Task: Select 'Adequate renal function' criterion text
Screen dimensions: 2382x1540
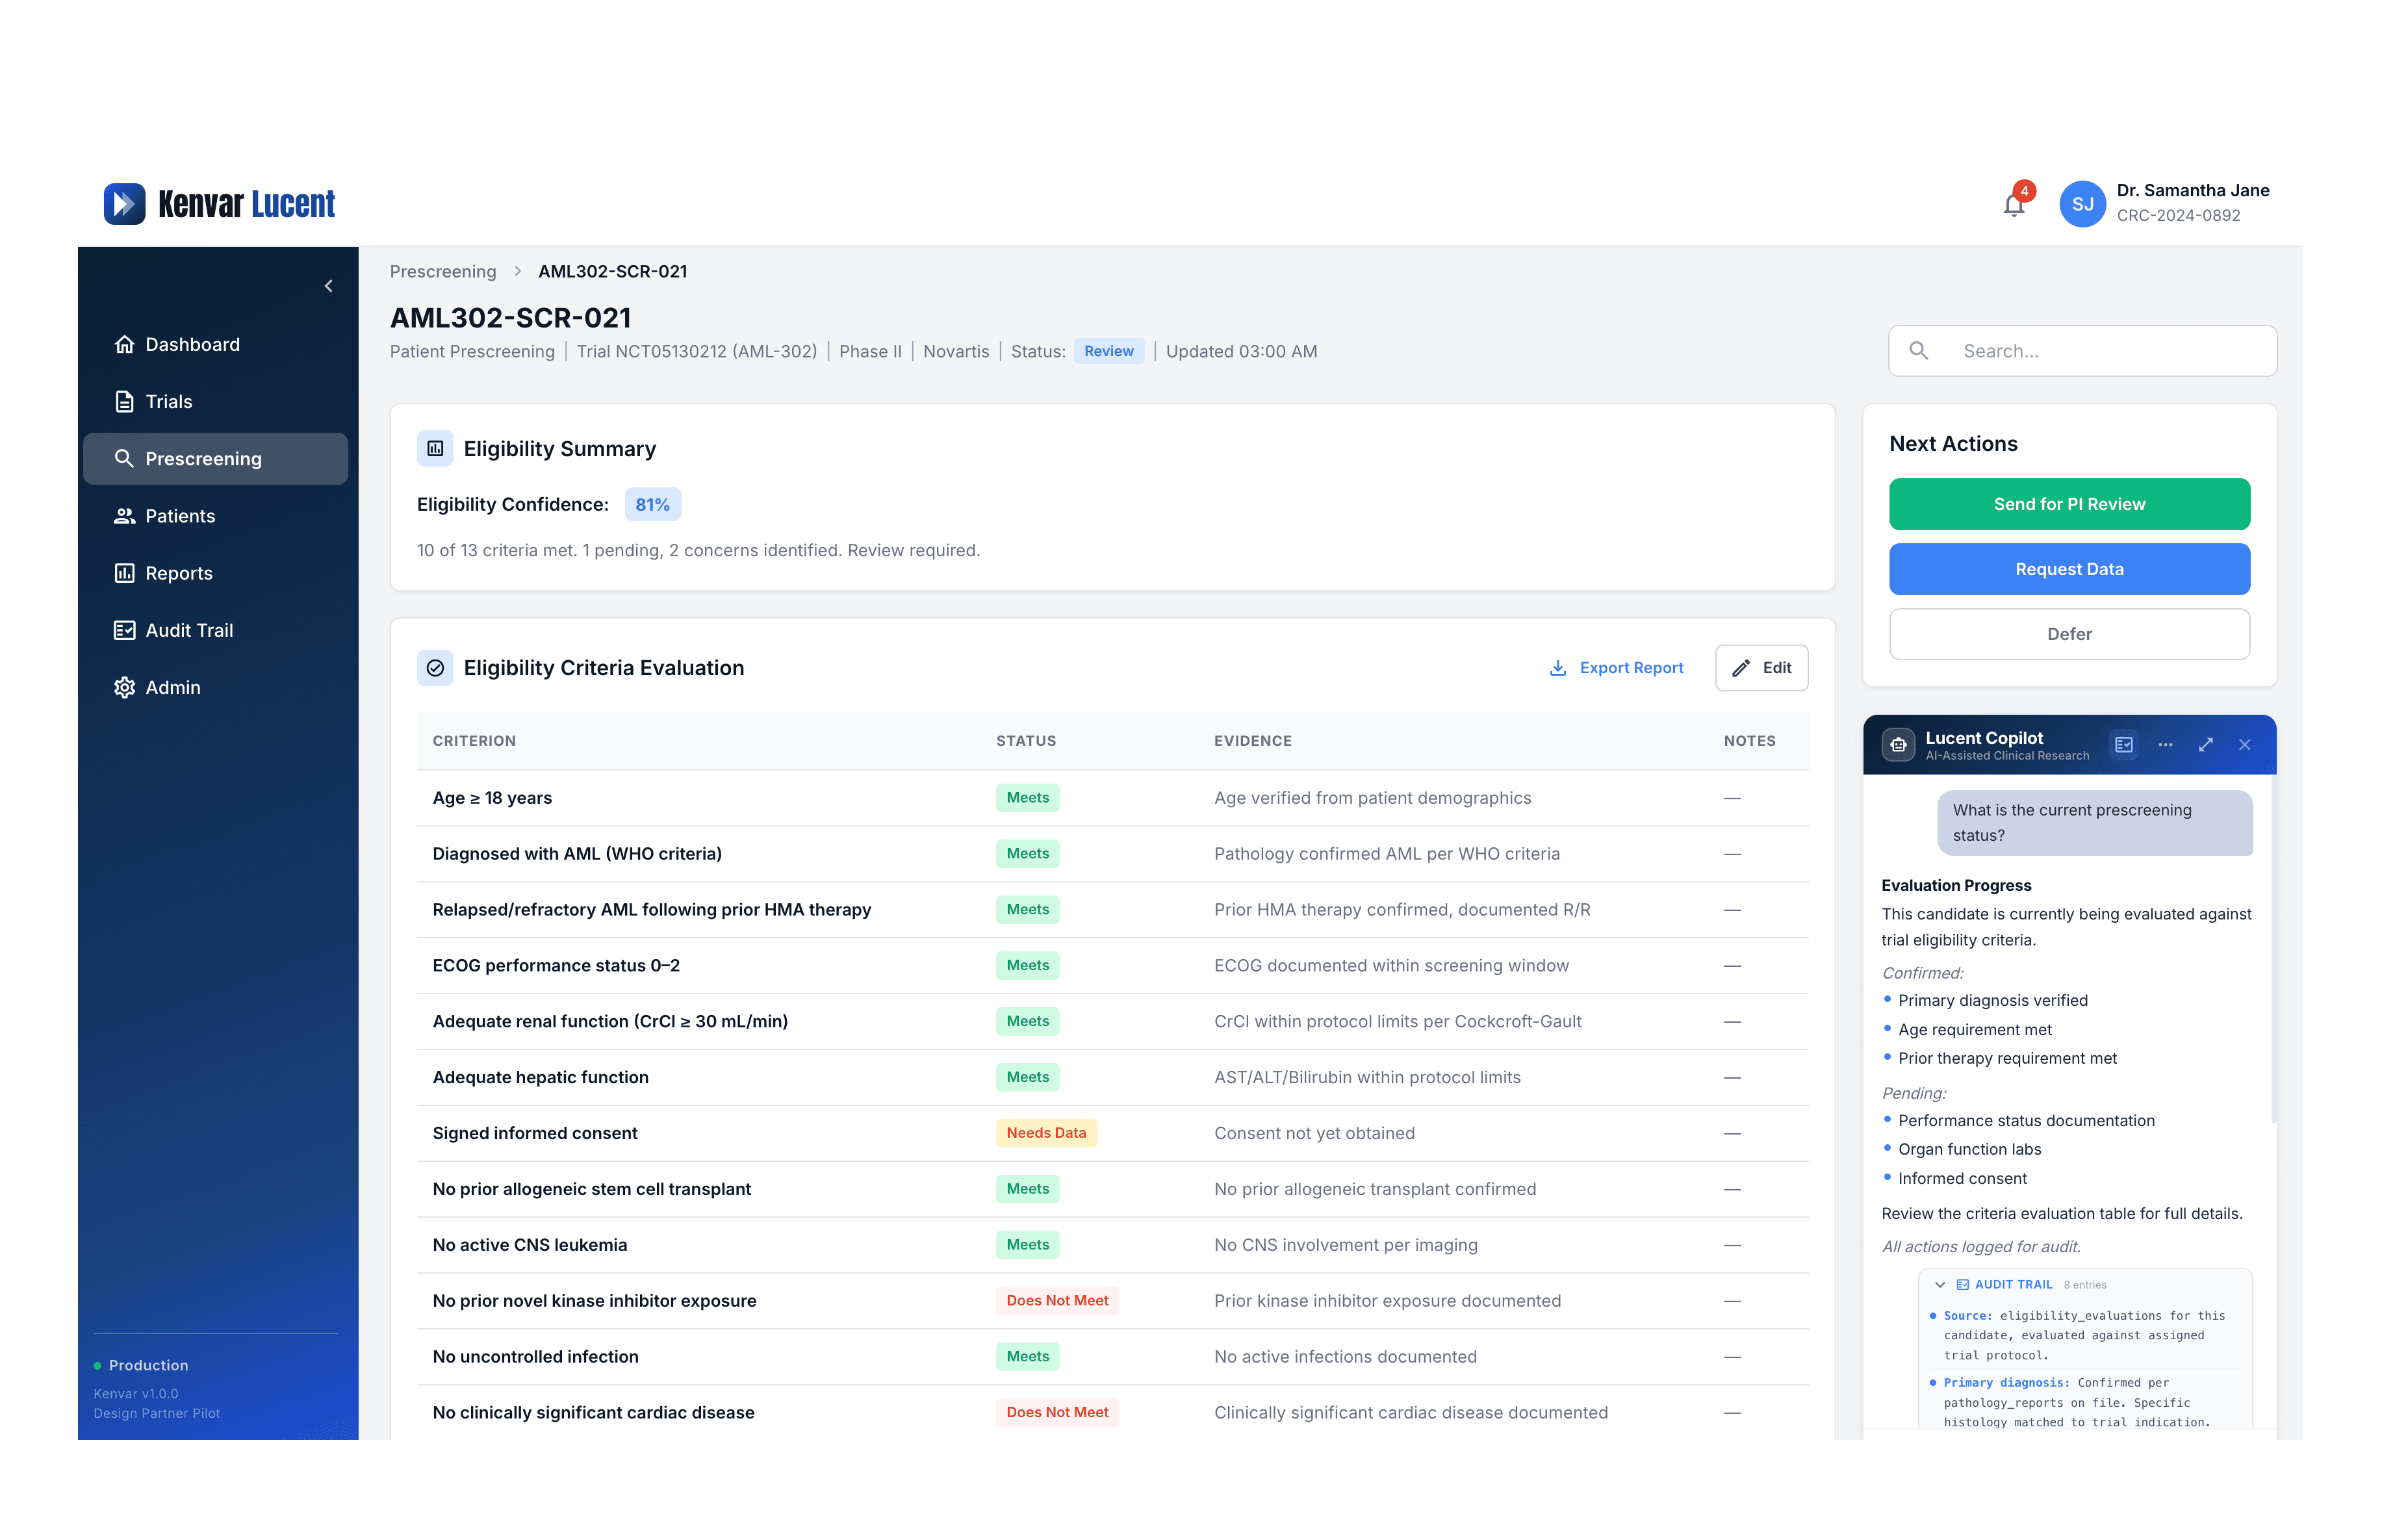Action: click(610, 1022)
